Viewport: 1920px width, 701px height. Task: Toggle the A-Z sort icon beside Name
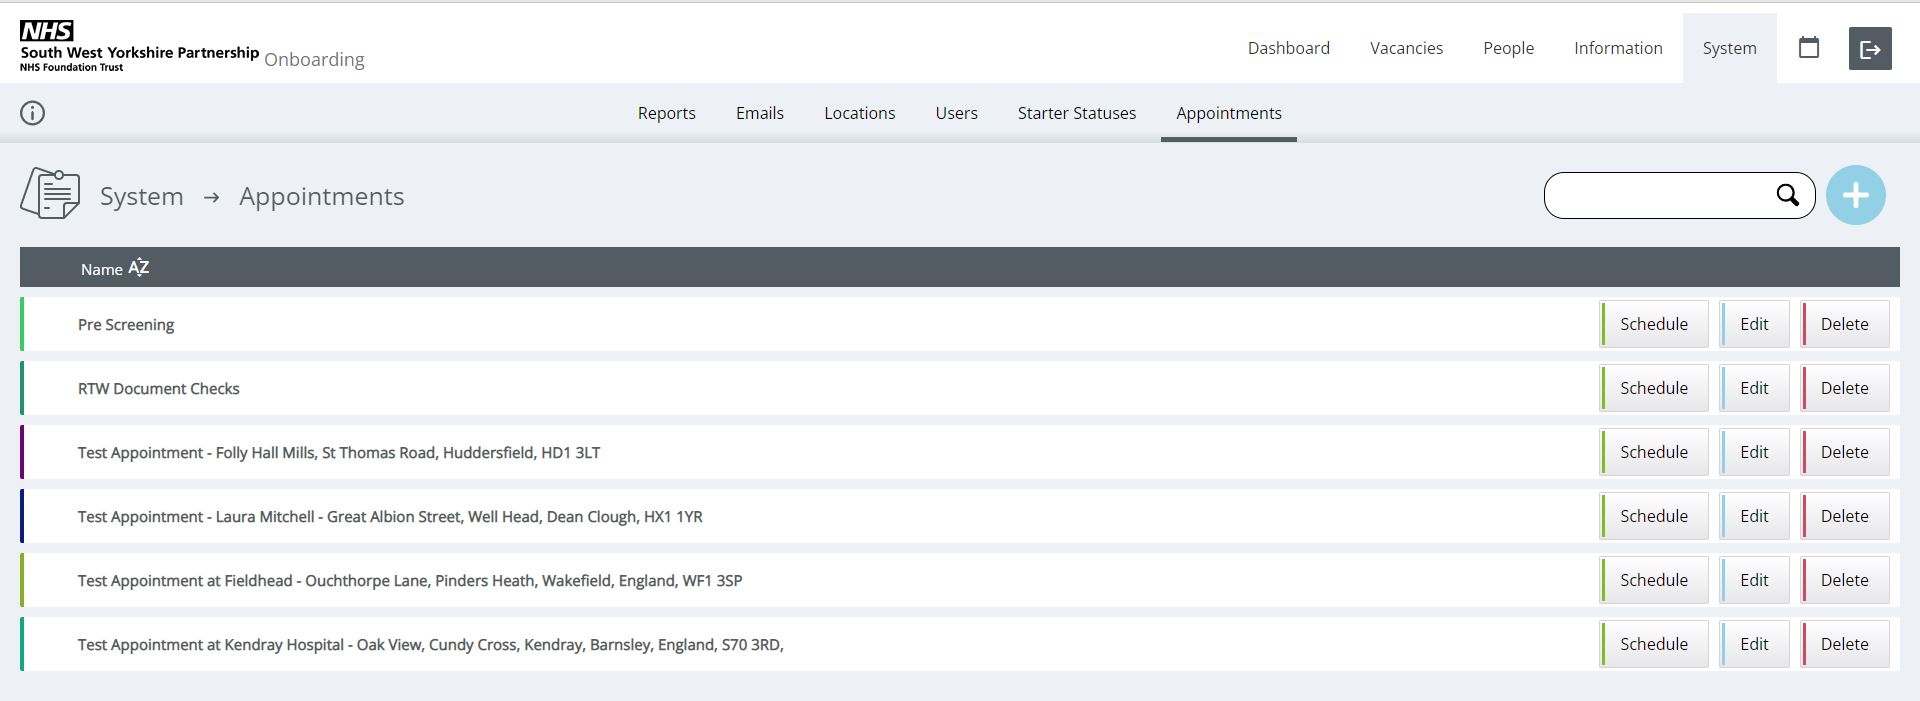pos(139,268)
